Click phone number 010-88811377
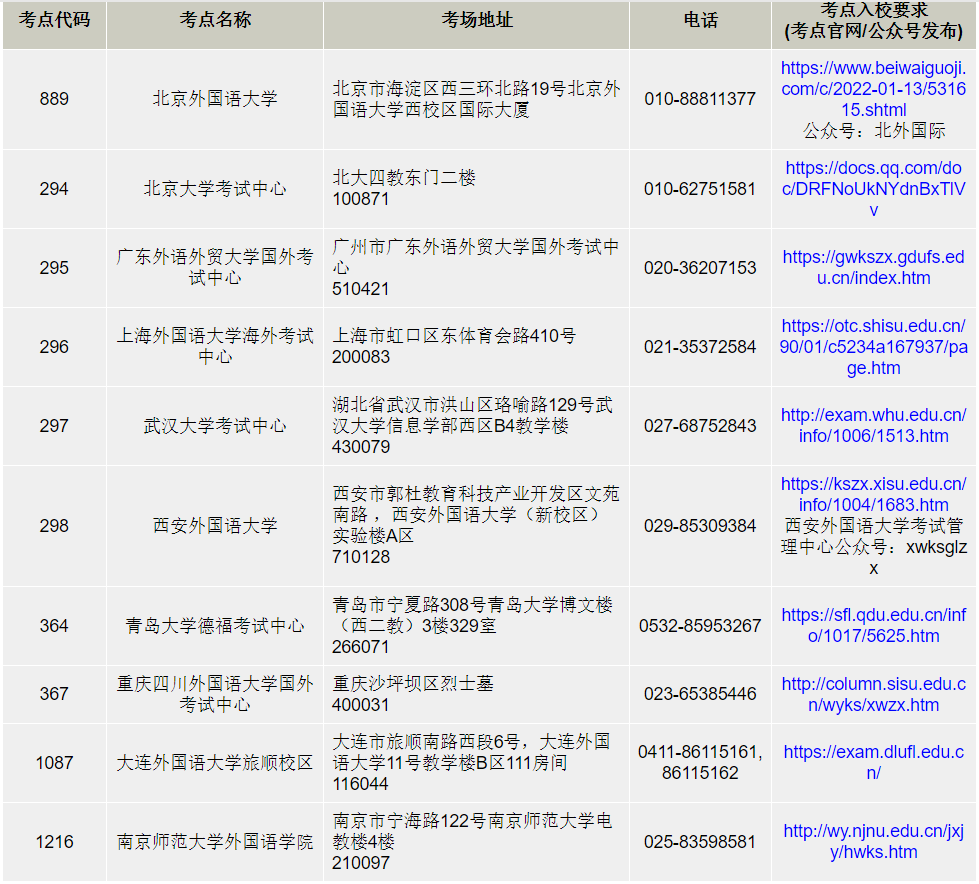Viewport: 979px width, 884px height. 700,99
